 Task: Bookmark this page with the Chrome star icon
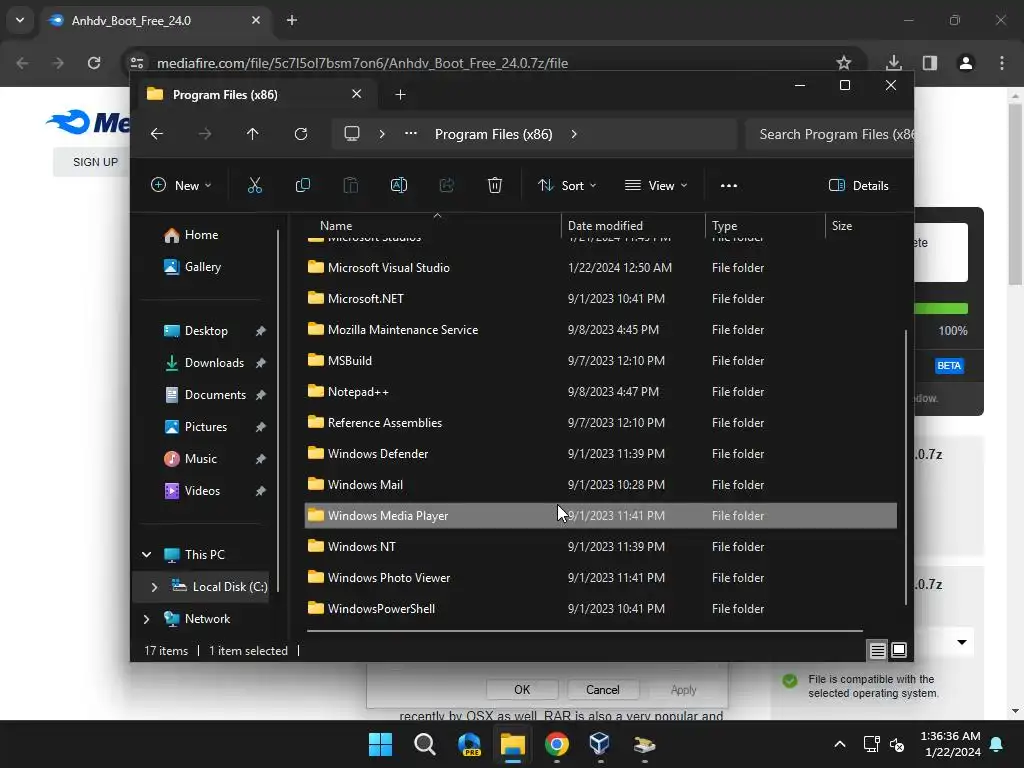pyautogui.click(x=844, y=63)
